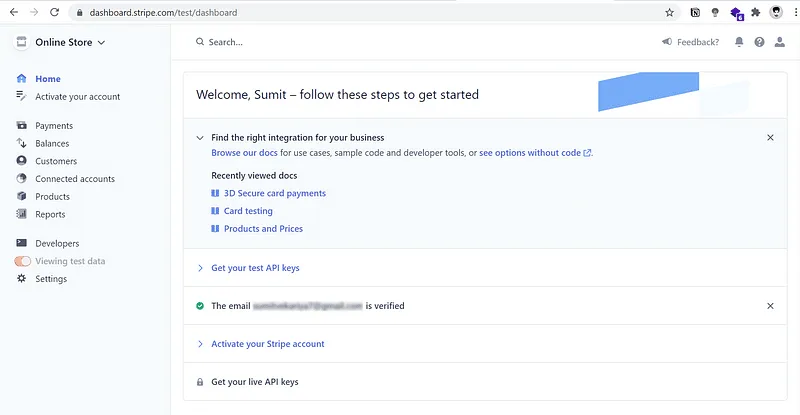Image resolution: width=800 pixels, height=415 pixels.
Task: Click the locked Get your live API keys row
Action: click(485, 382)
